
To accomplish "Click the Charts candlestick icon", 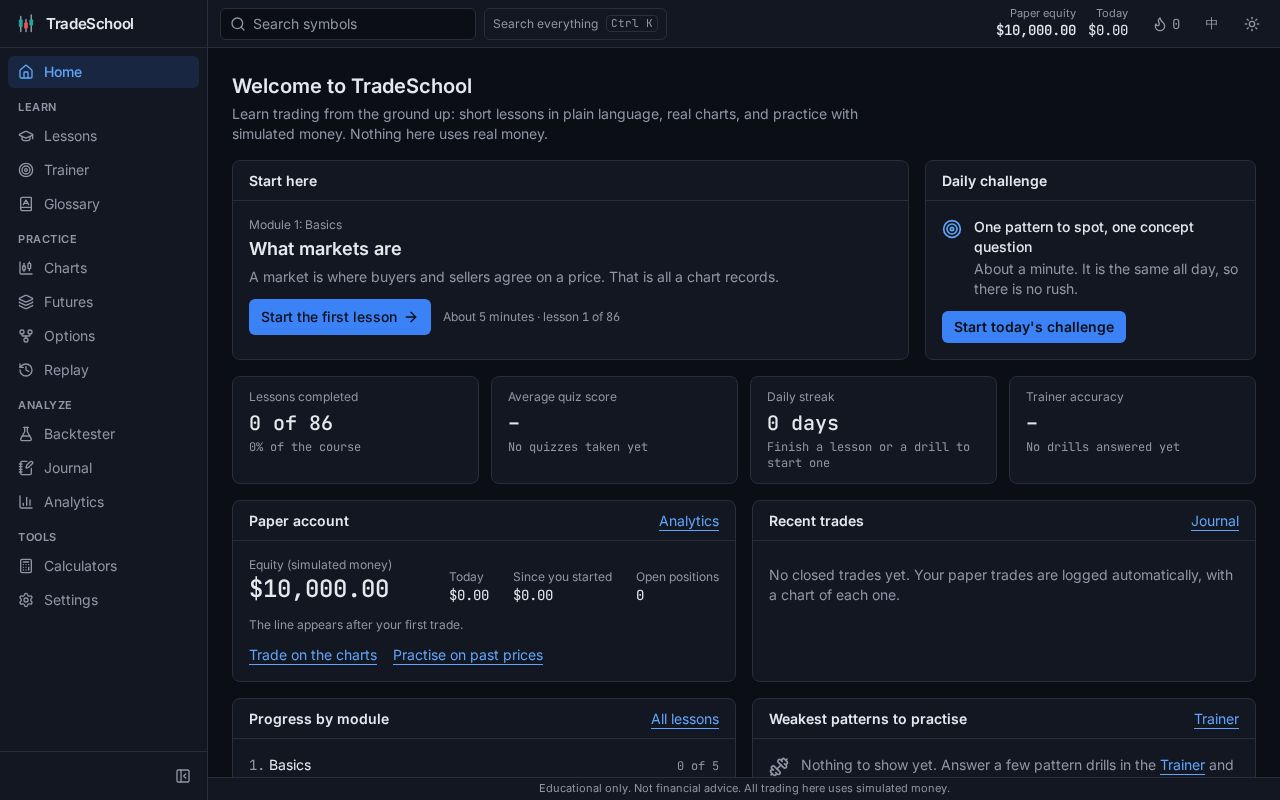I will pyautogui.click(x=26, y=268).
